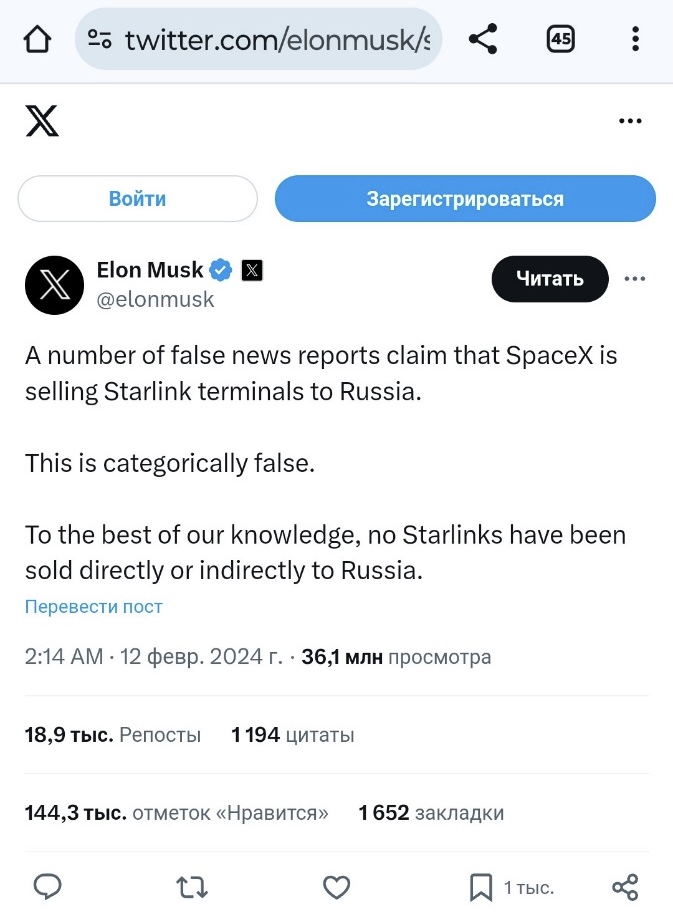Open site info icon in address bar

pos(99,39)
